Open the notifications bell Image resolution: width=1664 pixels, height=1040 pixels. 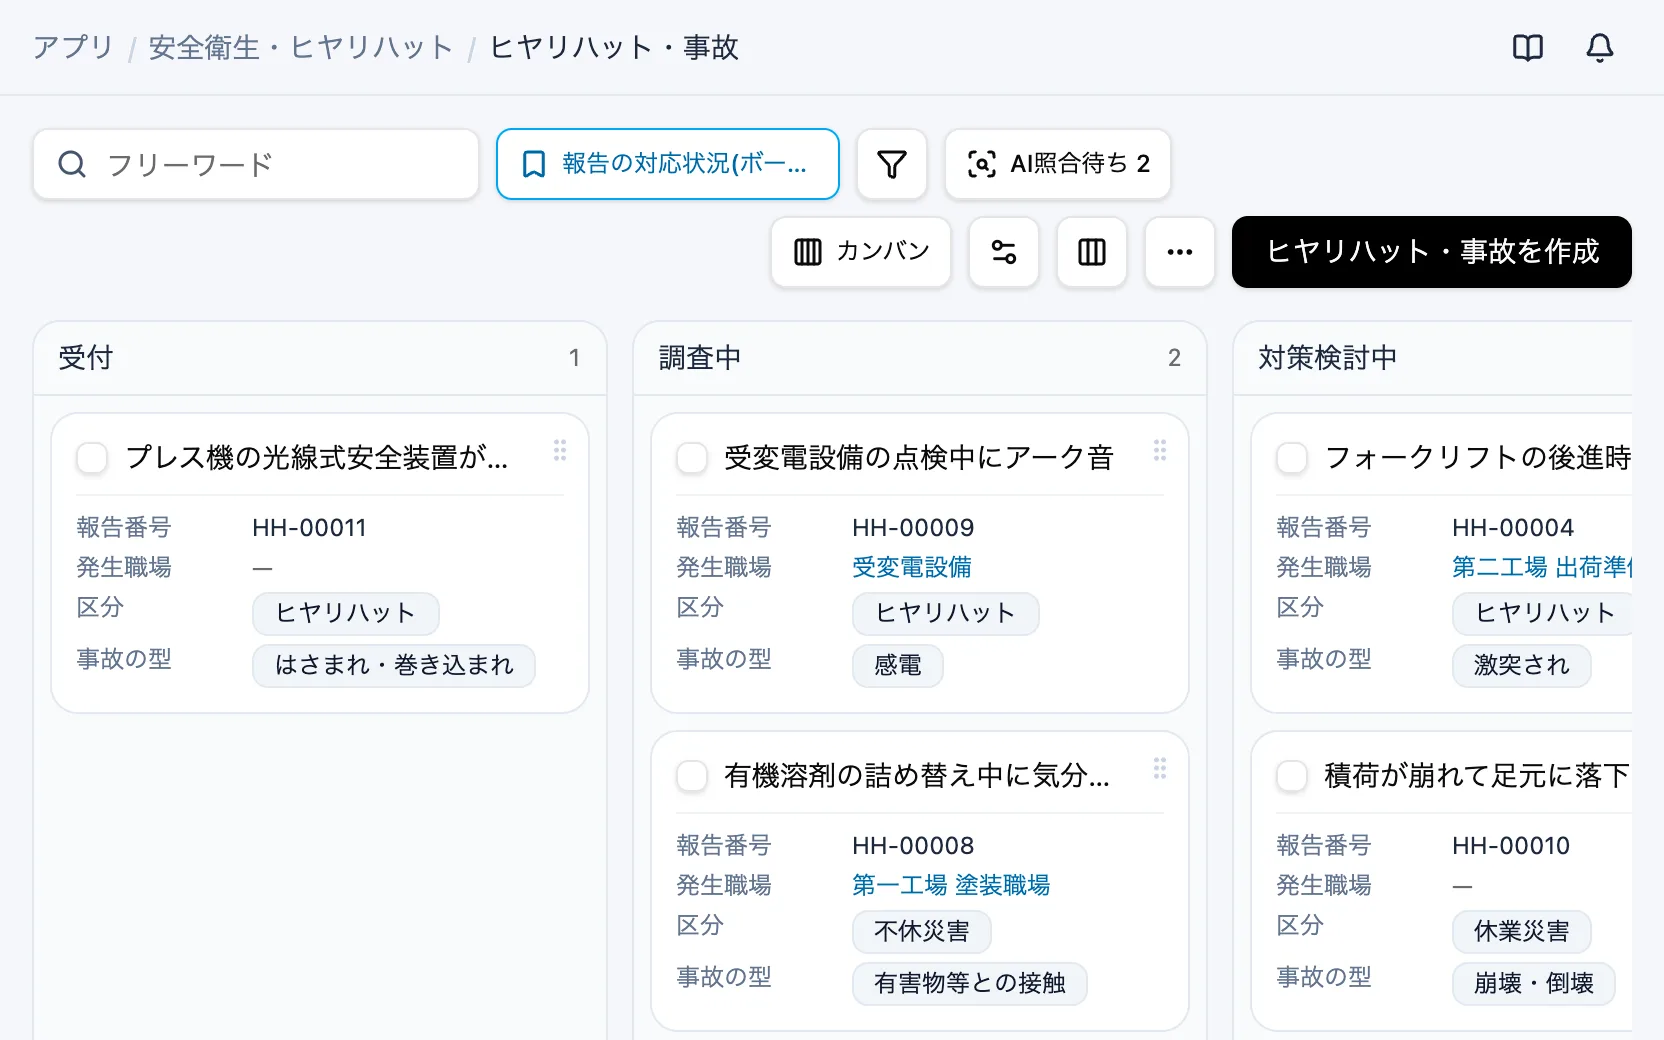1600,47
